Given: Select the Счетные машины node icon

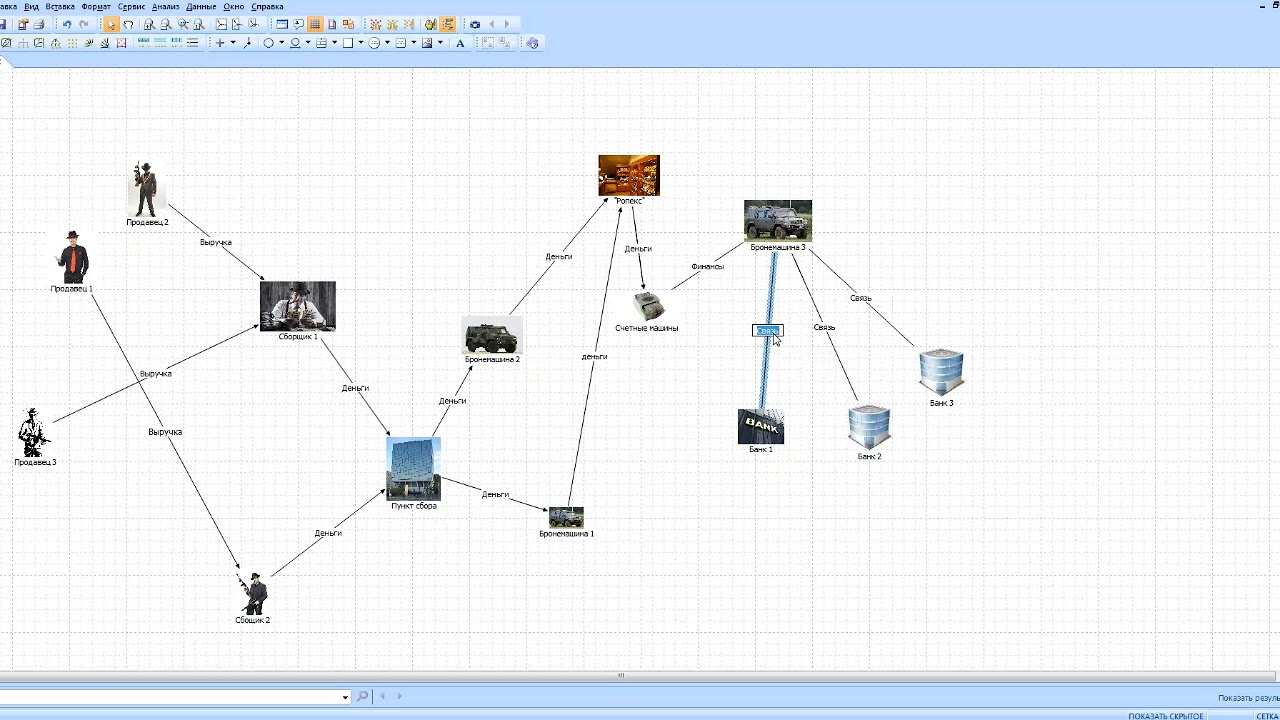Looking at the screenshot, I should (x=648, y=306).
